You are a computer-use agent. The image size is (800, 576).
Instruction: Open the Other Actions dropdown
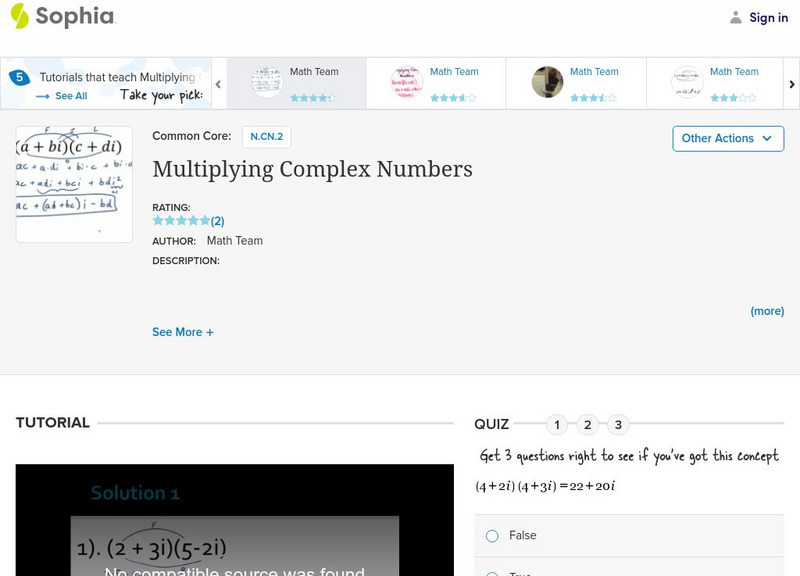pos(727,138)
